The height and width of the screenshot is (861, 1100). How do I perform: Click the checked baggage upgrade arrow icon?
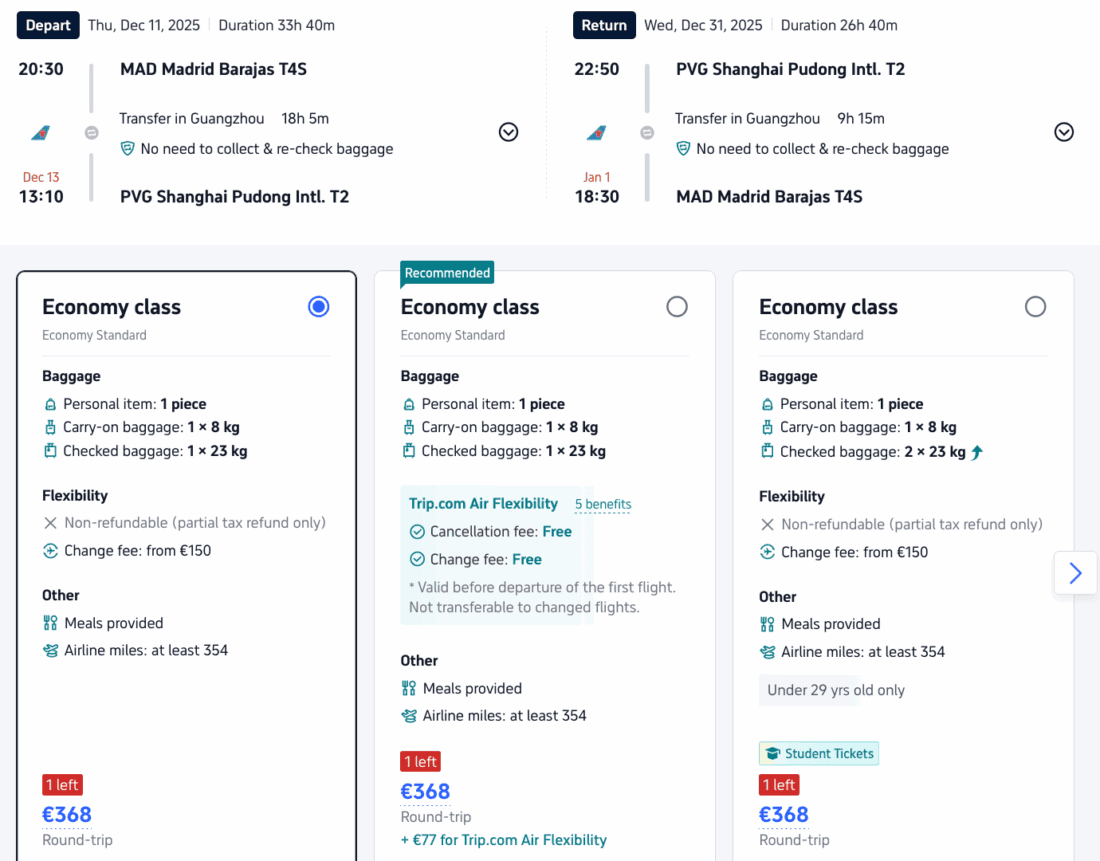[x=977, y=452]
